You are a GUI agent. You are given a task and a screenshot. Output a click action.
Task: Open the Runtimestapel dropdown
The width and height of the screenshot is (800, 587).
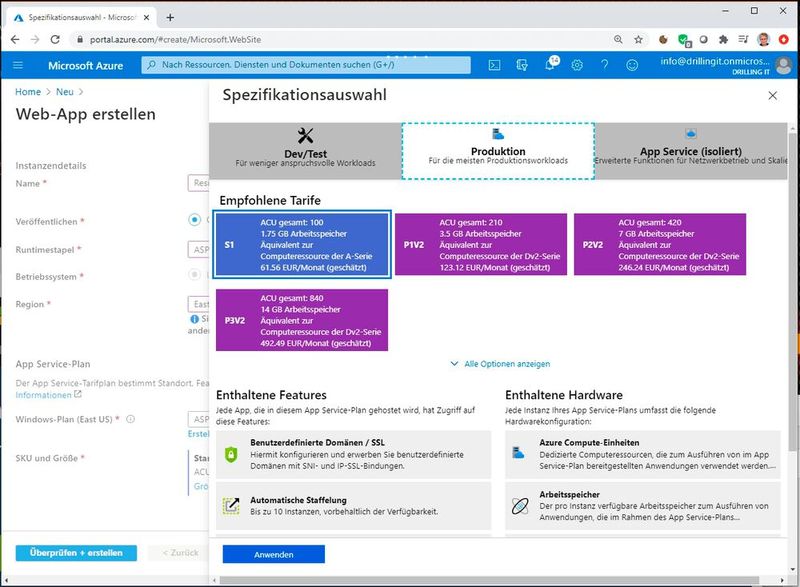(x=198, y=249)
